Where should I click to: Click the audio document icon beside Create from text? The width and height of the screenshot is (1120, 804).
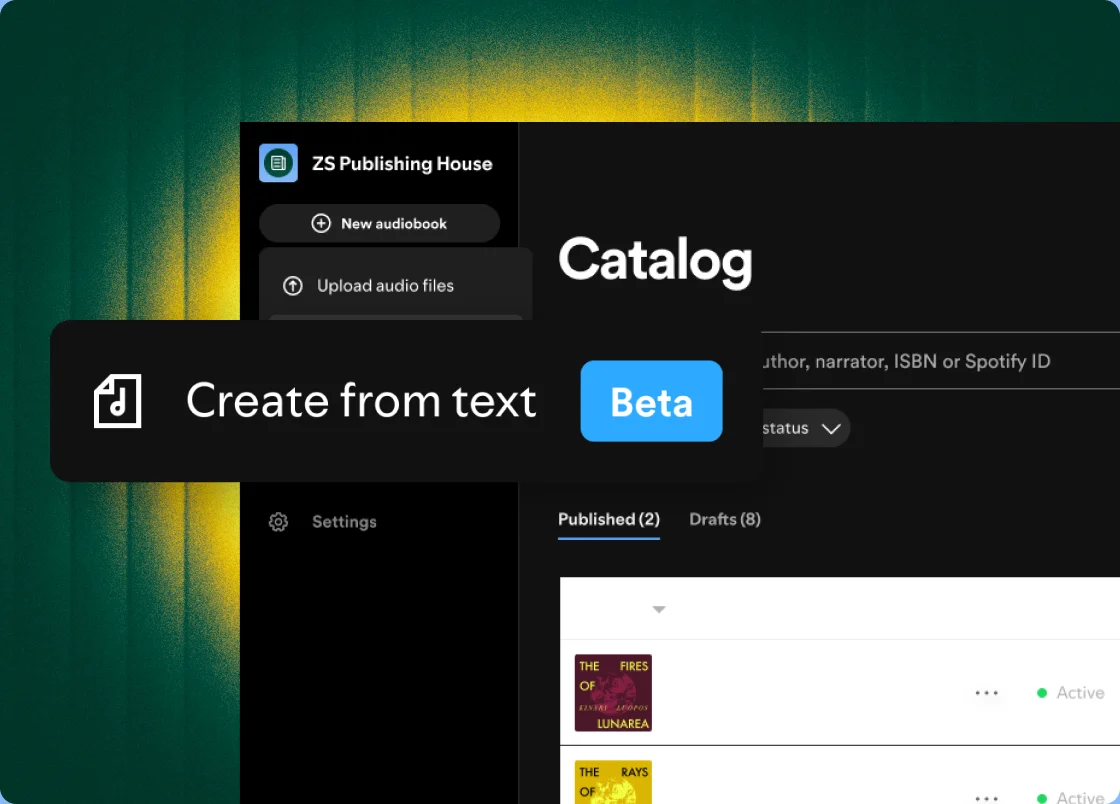click(x=118, y=401)
